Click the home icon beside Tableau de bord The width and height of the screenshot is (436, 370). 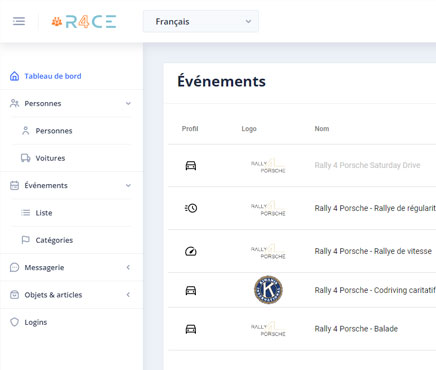pos(14,76)
